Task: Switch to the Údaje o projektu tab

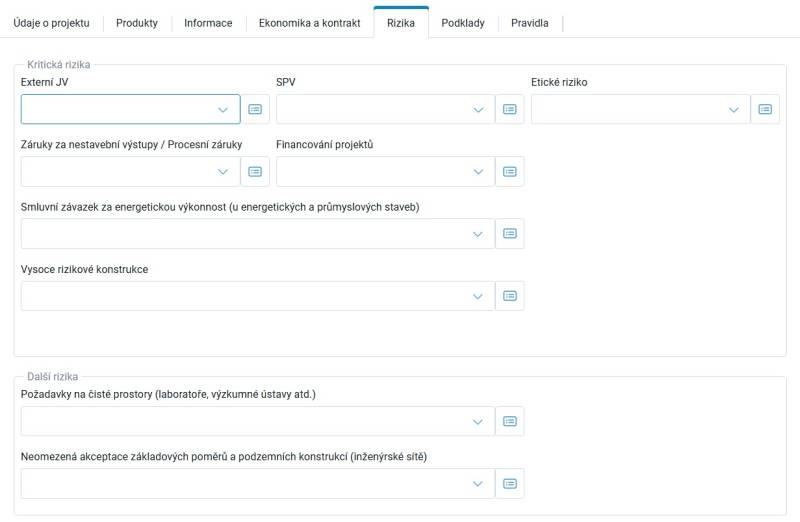Action: coord(52,23)
